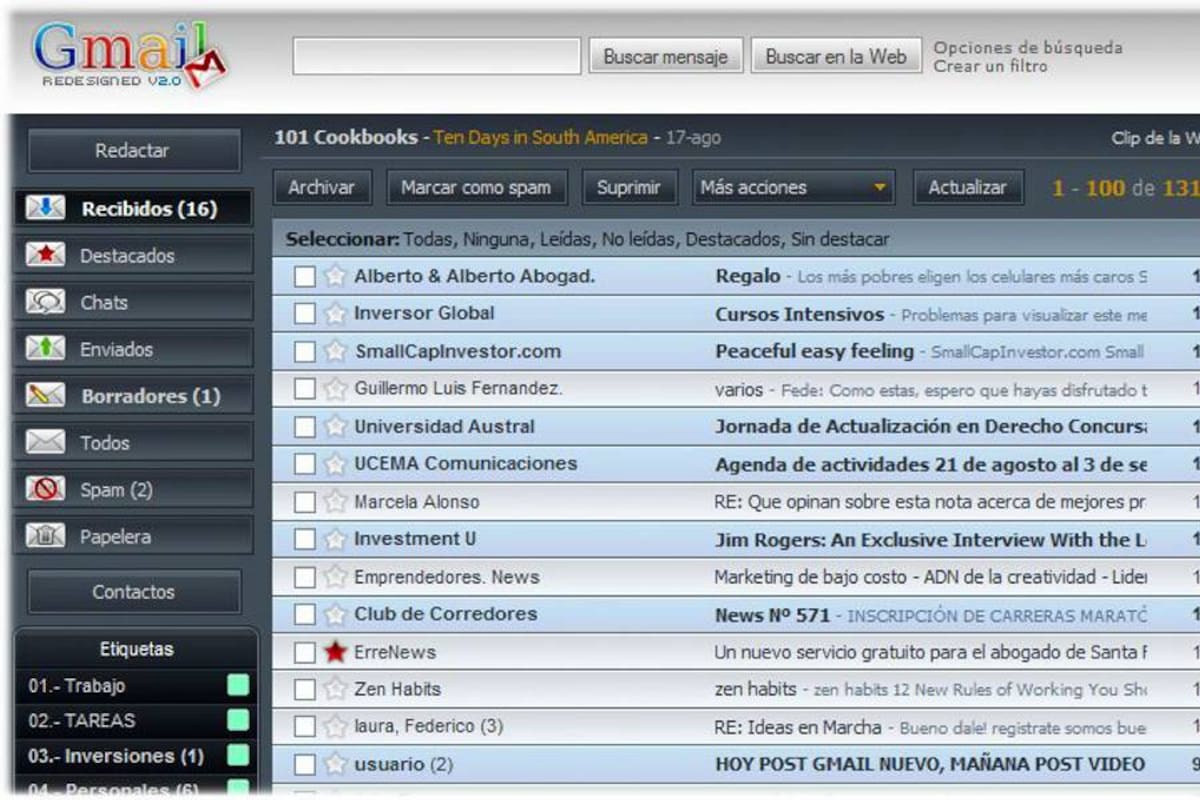Click the Borradores pencil envelope icon
This screenshot has width=1200, height=800.
pyautogui.click(x=45, y=395)
